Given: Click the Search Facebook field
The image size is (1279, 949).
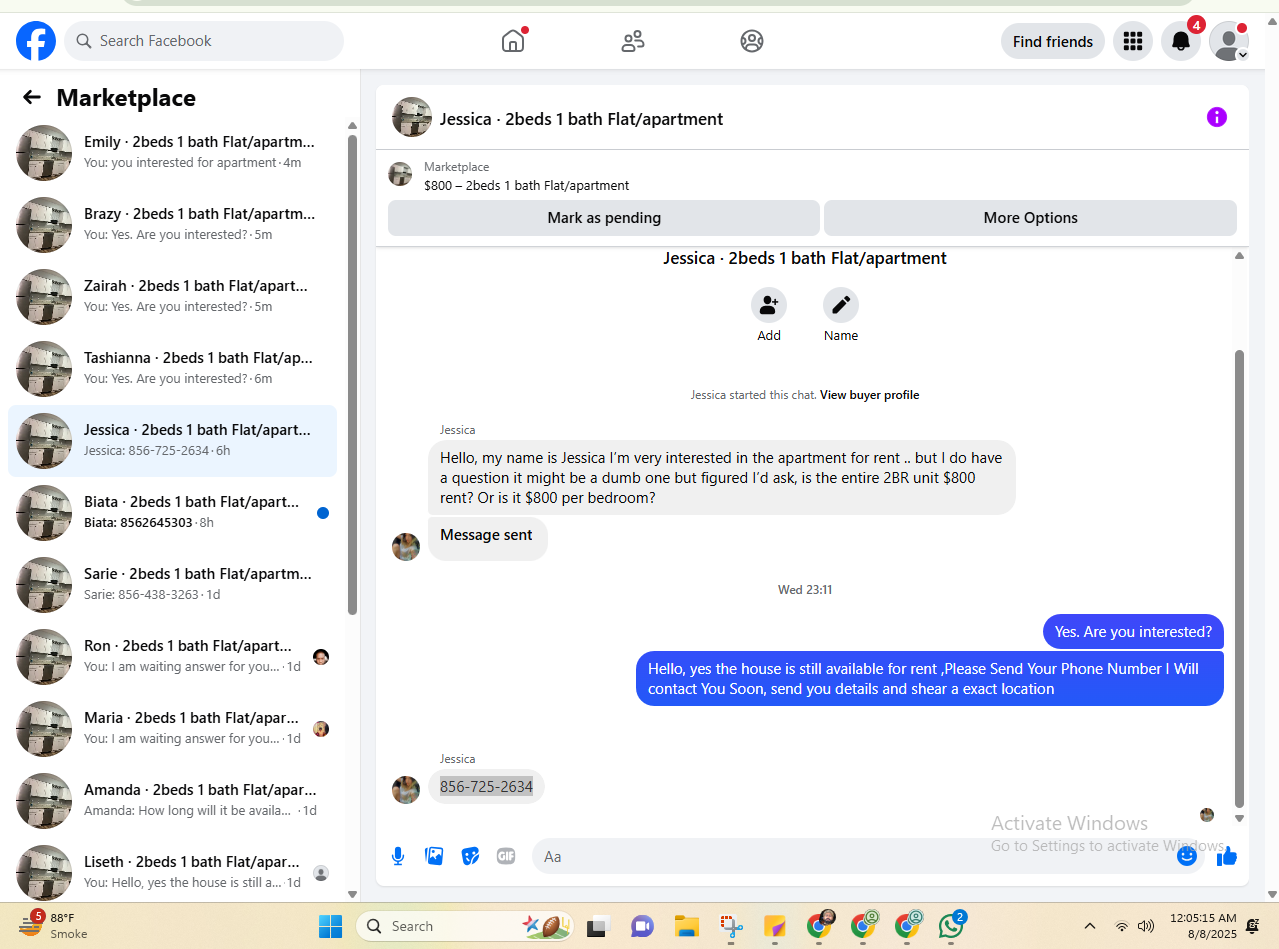Looking at the screenshot, I should pyautogui.click(x=204, y=41).
